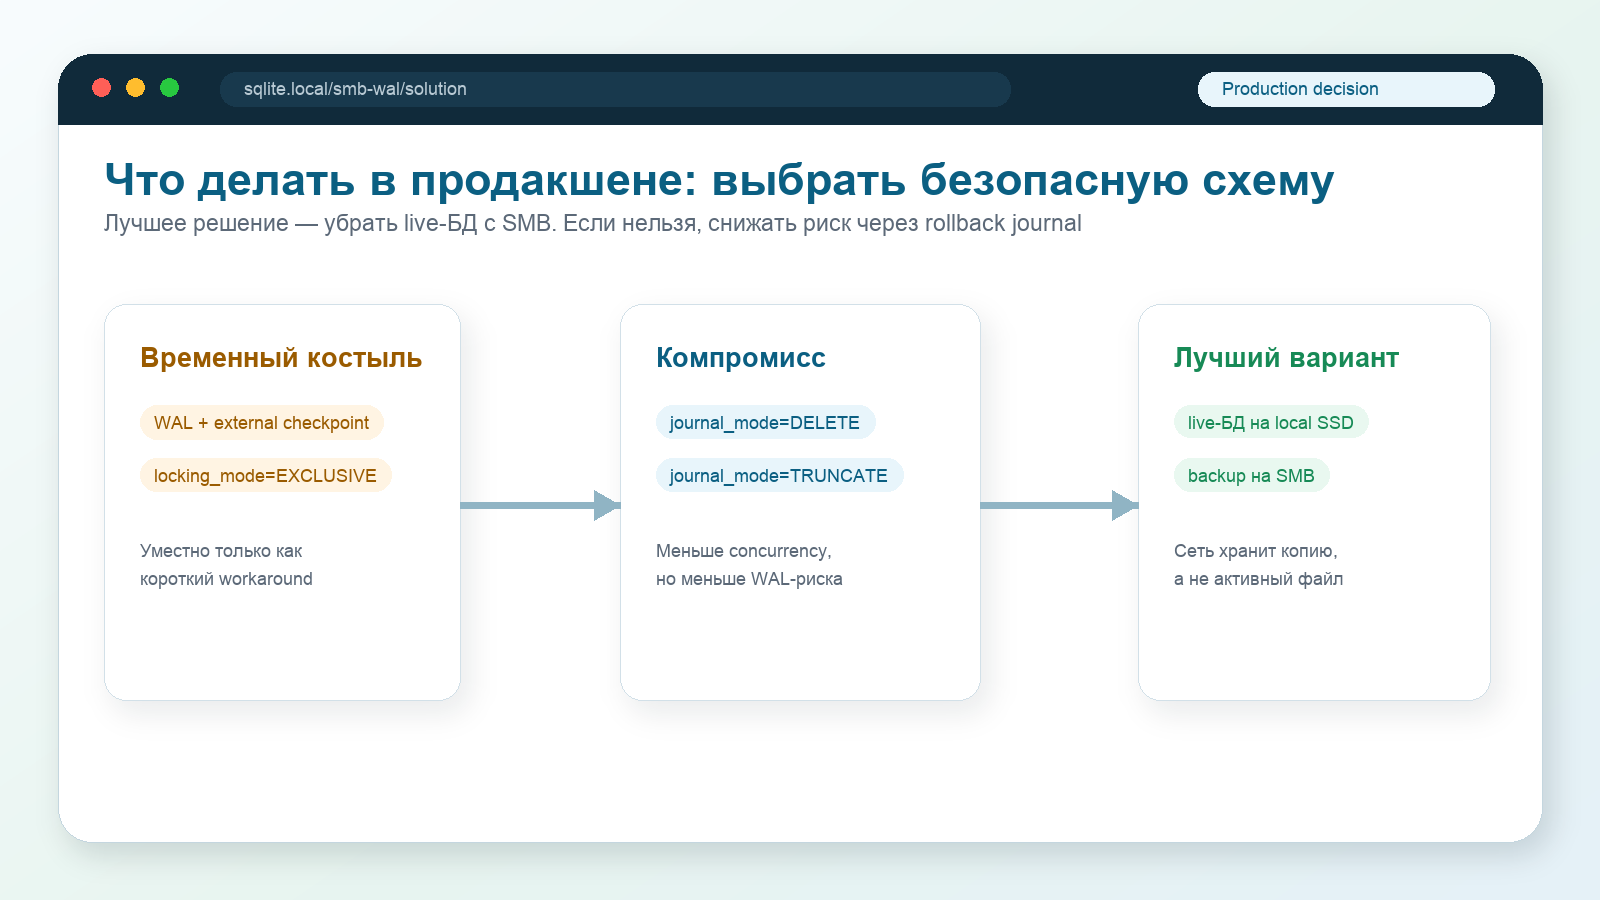Select the 'locking_mode=EXCLUSIVE' chip
Viewport: 1600px width, 900px height.
[266, 475]
